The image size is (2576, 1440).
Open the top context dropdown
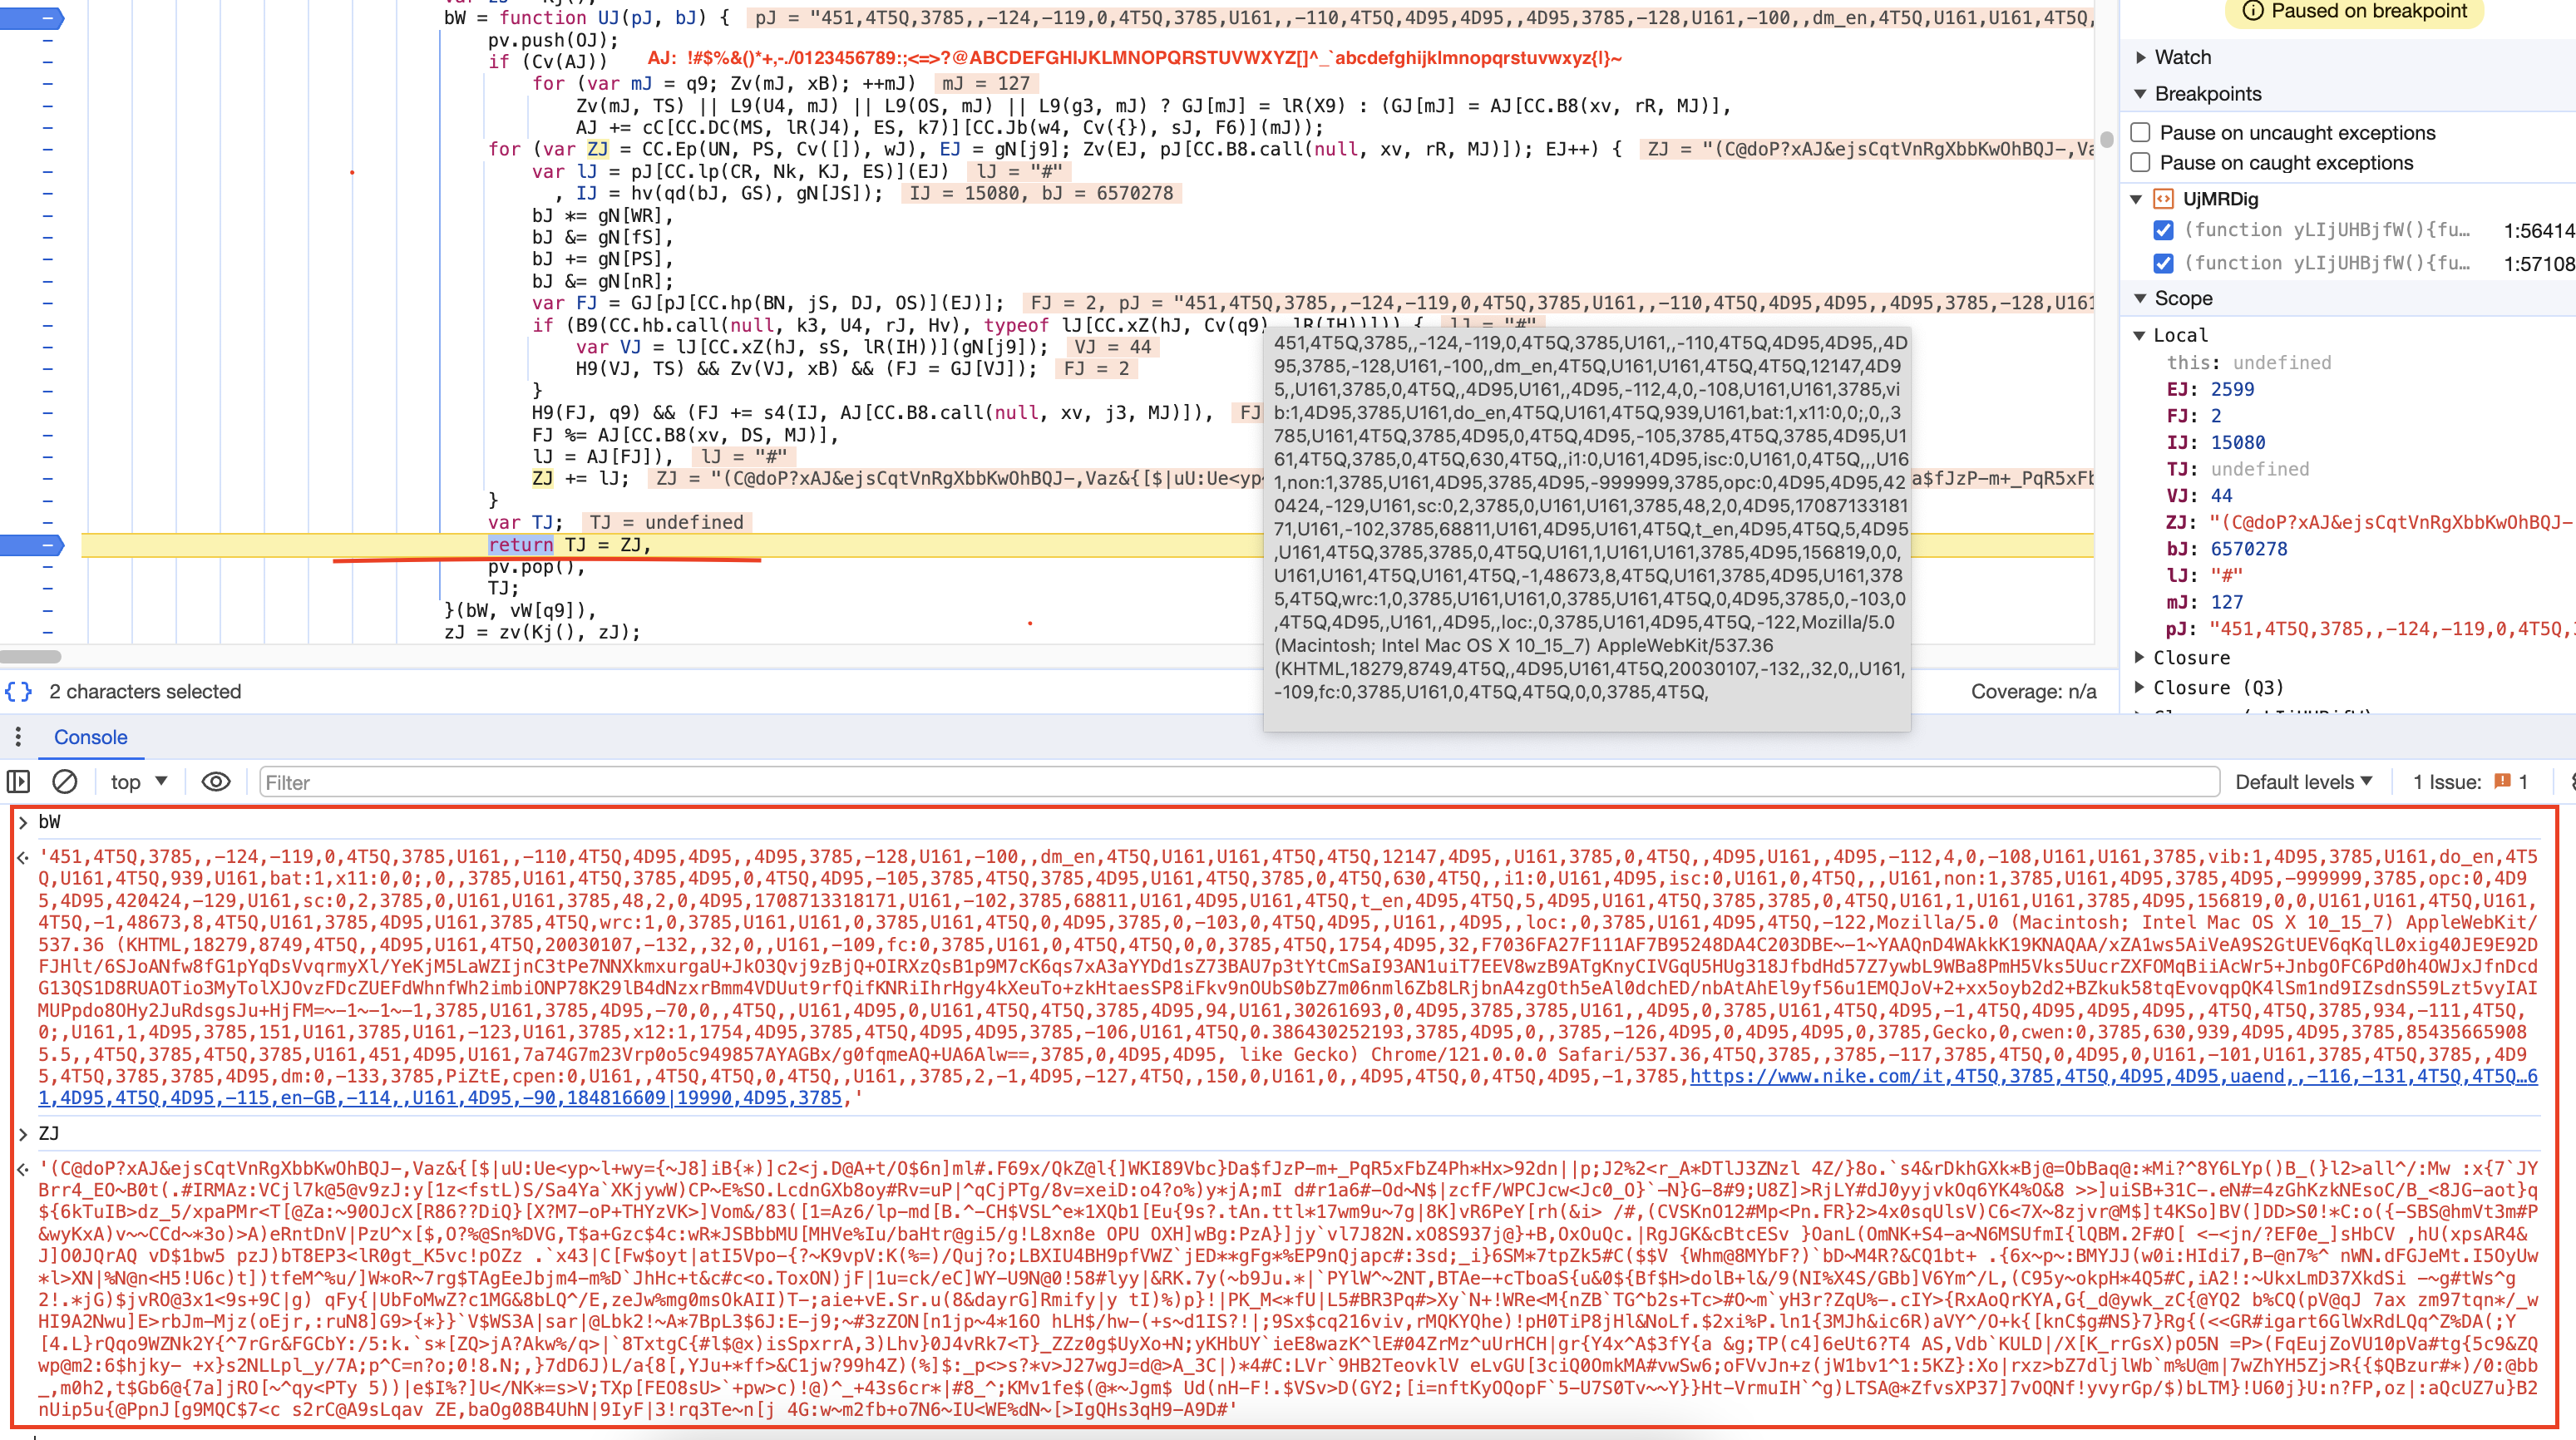(x=139, y=782)
